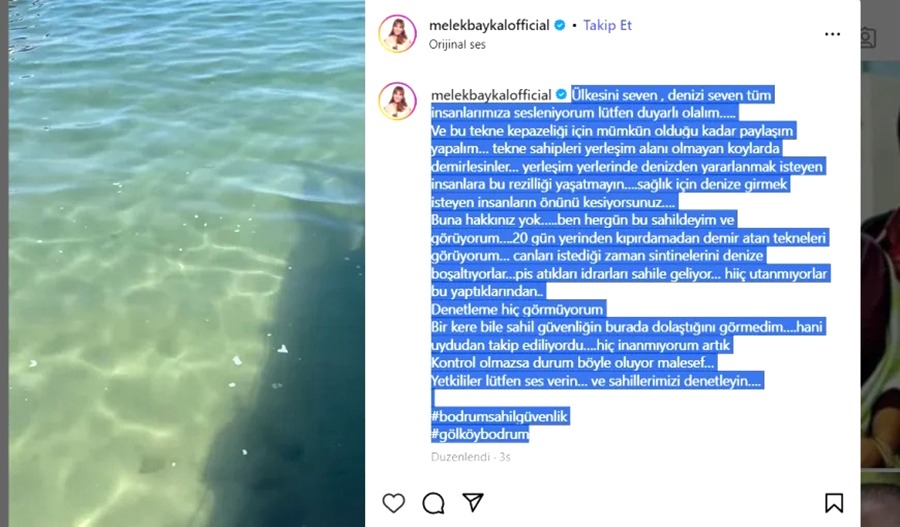The height and width of the screenshot is (527, 900).
Task: Click the profile avatar next to the caption
Action: click(x=397, y=101)
